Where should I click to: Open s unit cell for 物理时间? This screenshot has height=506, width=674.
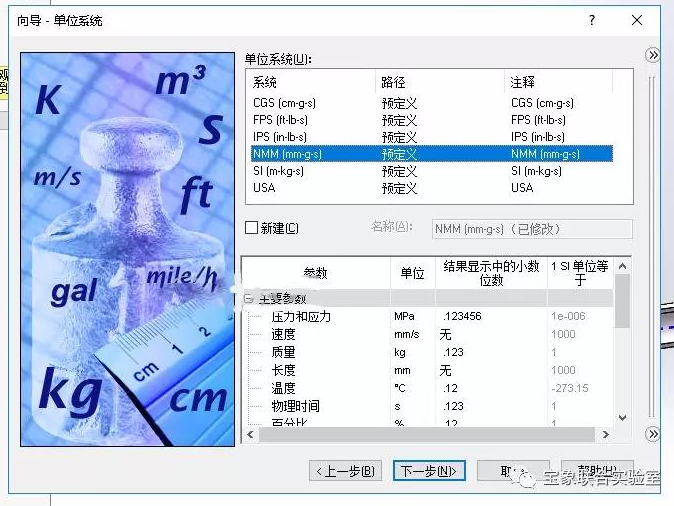tap(412, 406)
